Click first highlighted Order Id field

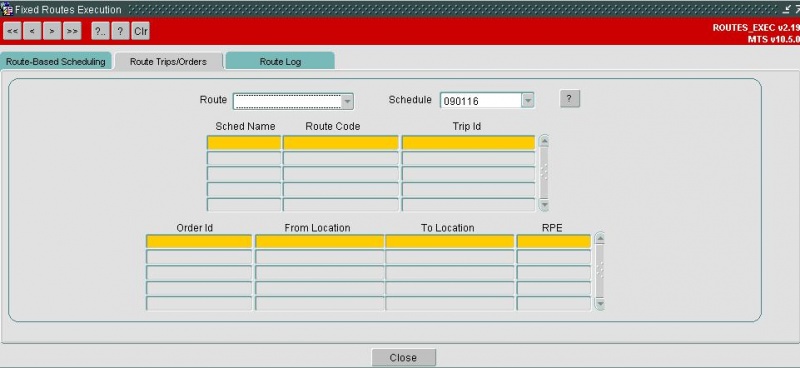[x=199, y=241]
